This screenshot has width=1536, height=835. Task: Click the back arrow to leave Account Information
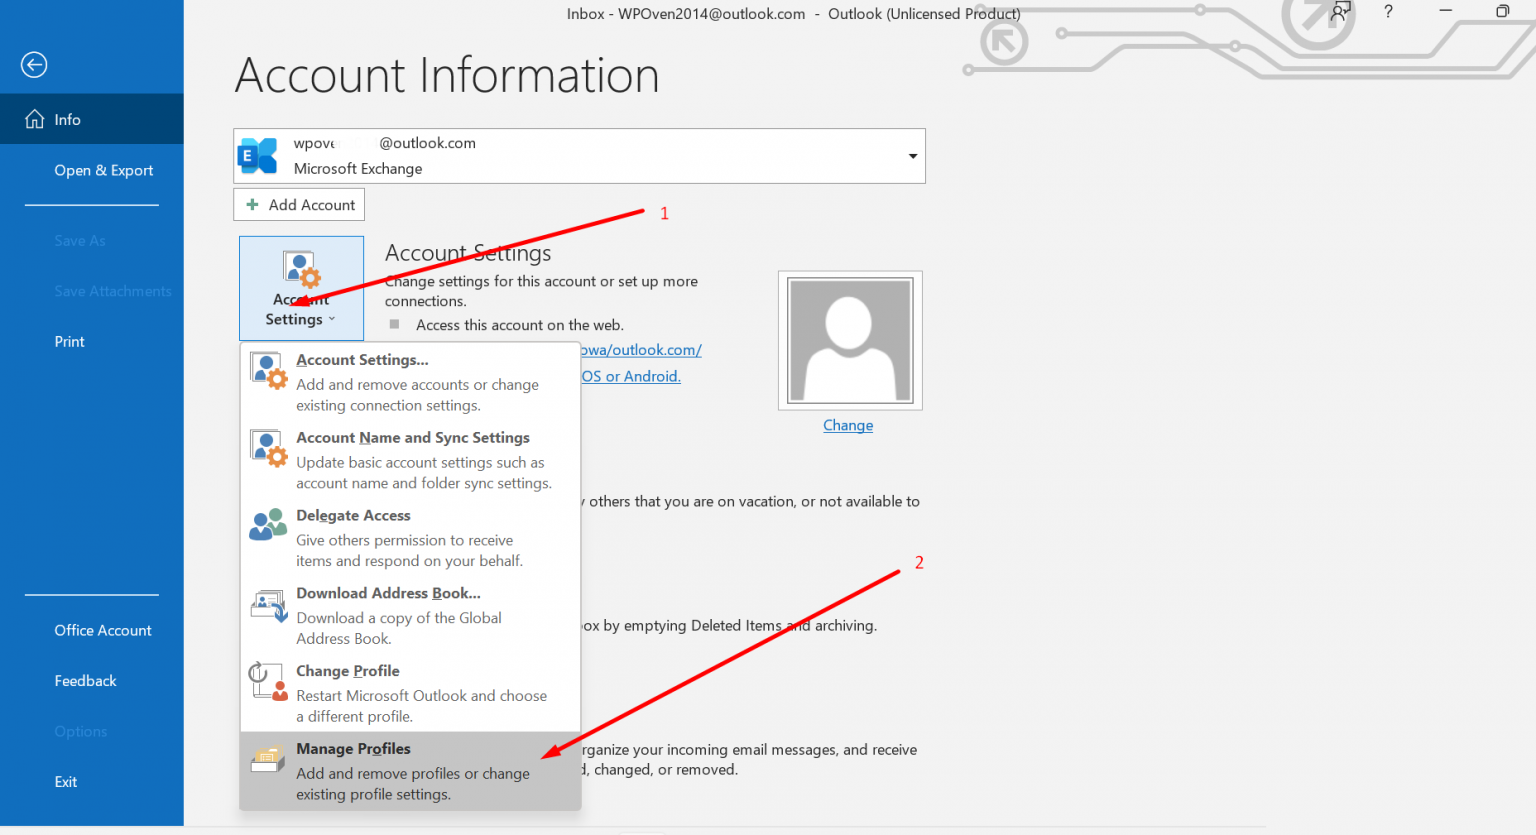[33, 64]
